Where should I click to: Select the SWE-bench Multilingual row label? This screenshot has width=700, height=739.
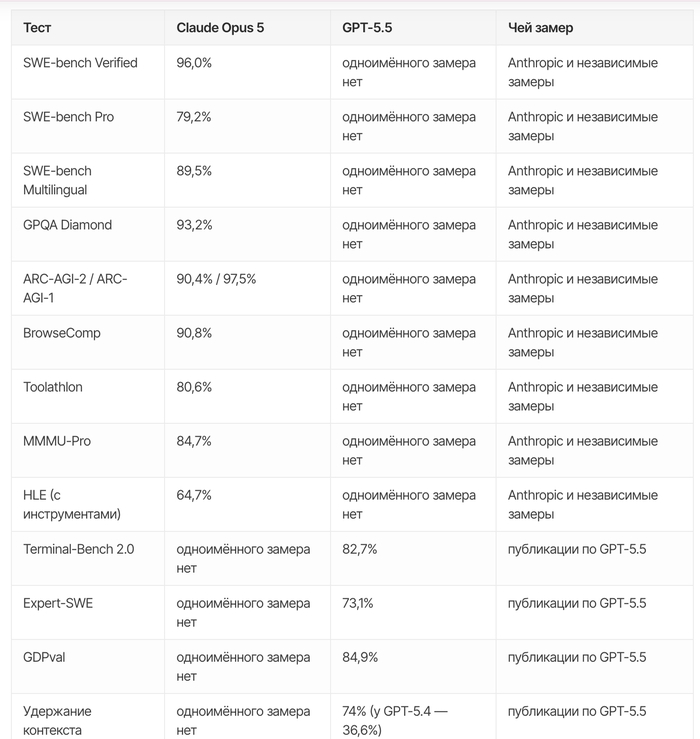tap(57, 181)
